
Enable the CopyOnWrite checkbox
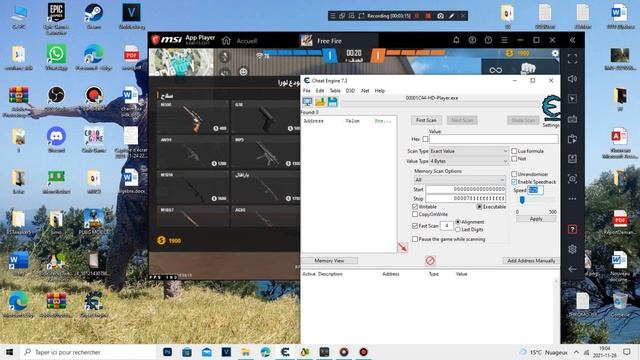click(415, 214)
